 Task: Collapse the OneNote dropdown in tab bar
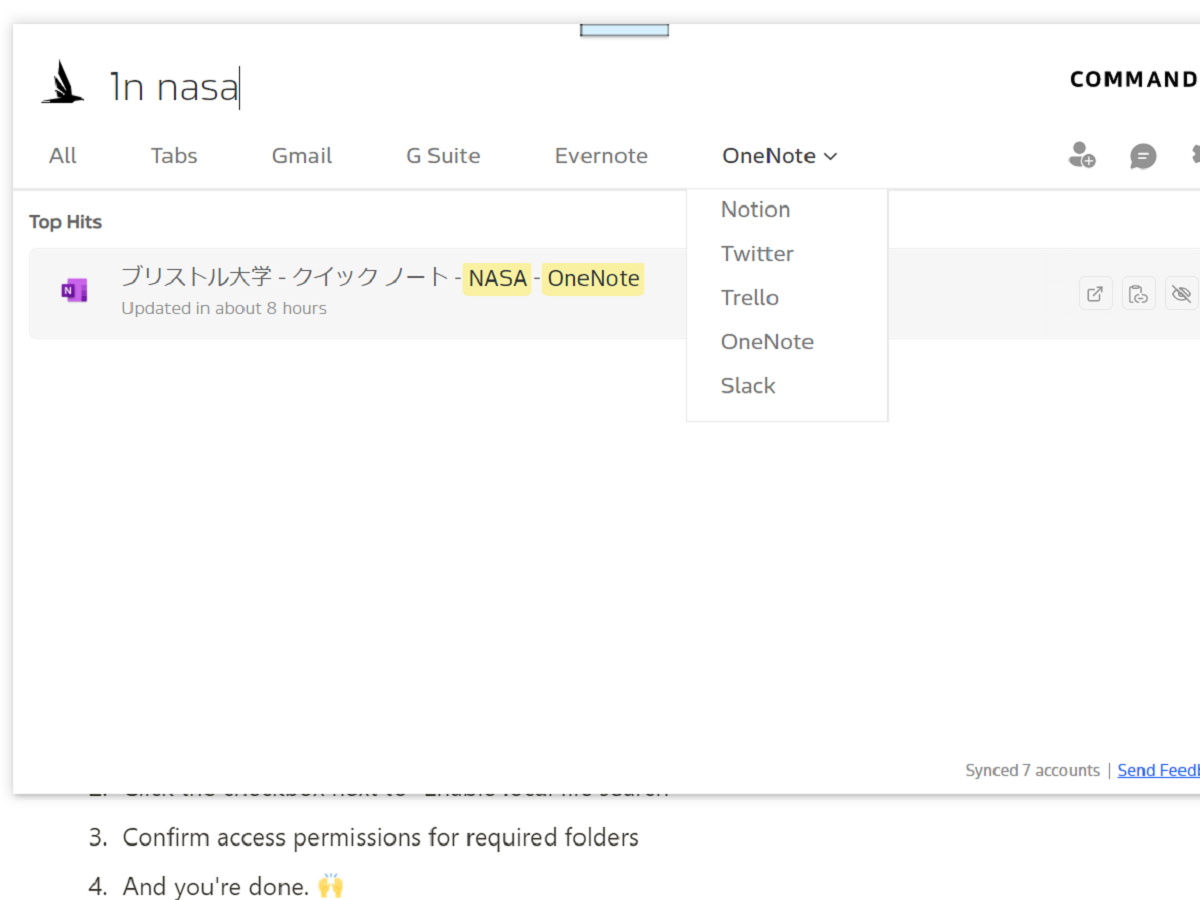click(x=780, y=156)
